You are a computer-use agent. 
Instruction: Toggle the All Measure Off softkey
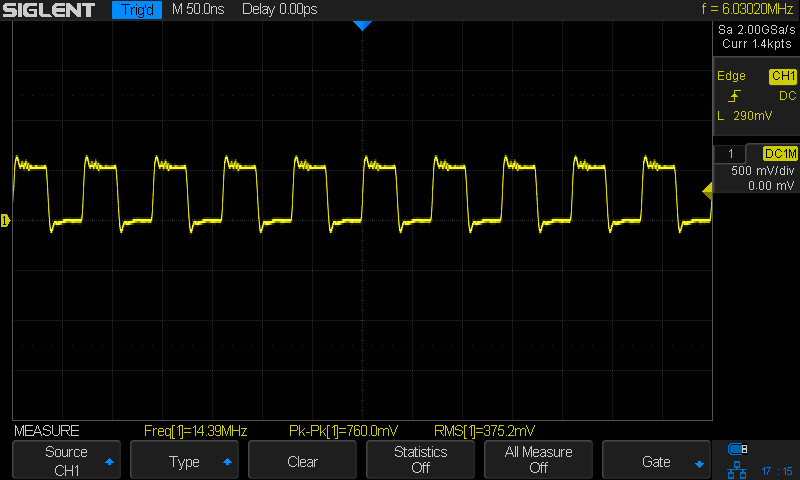538,461
